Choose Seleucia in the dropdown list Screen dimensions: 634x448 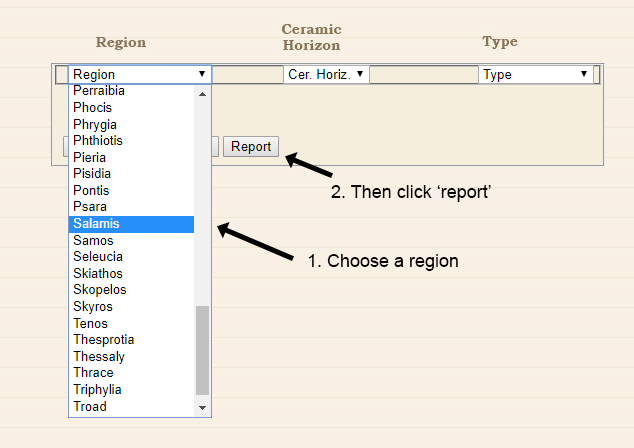coord(131,257)
